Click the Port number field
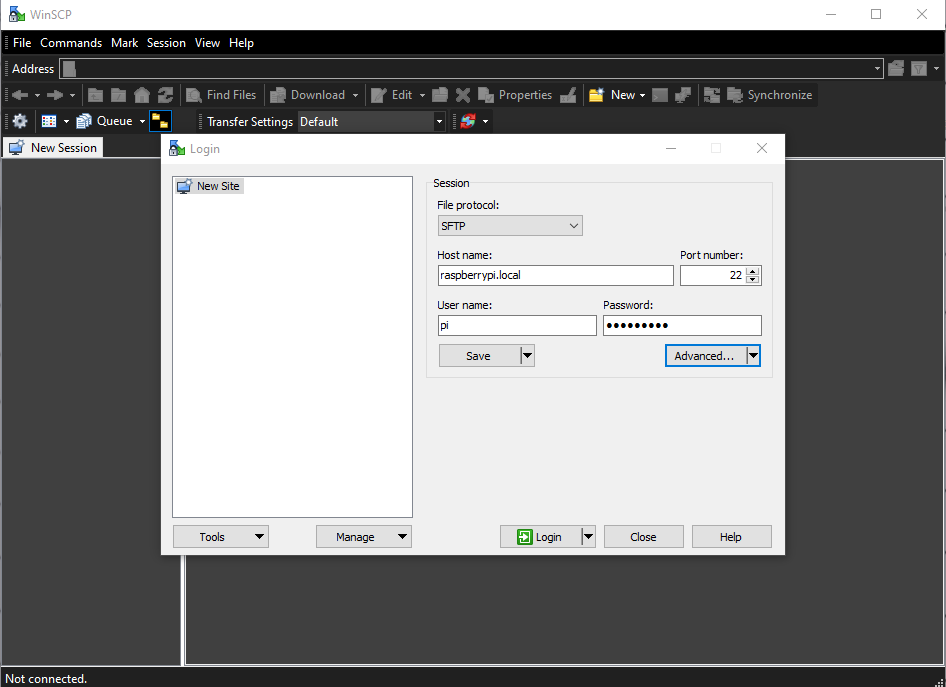The width and height of the screenshot is (946, 687). click(x=713, y=275)
